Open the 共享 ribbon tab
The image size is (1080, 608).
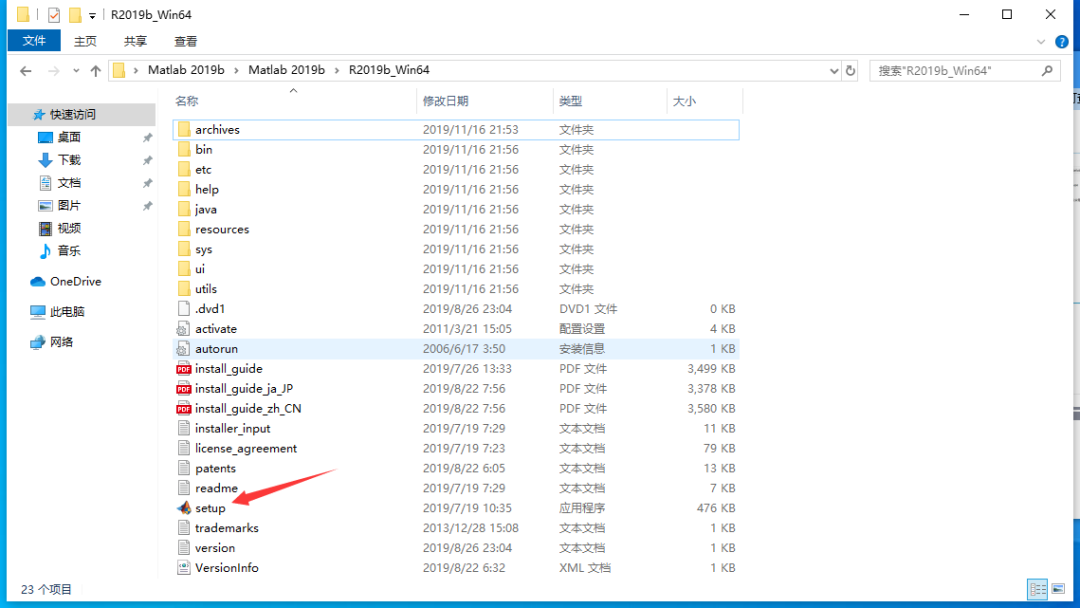(136, 41)
